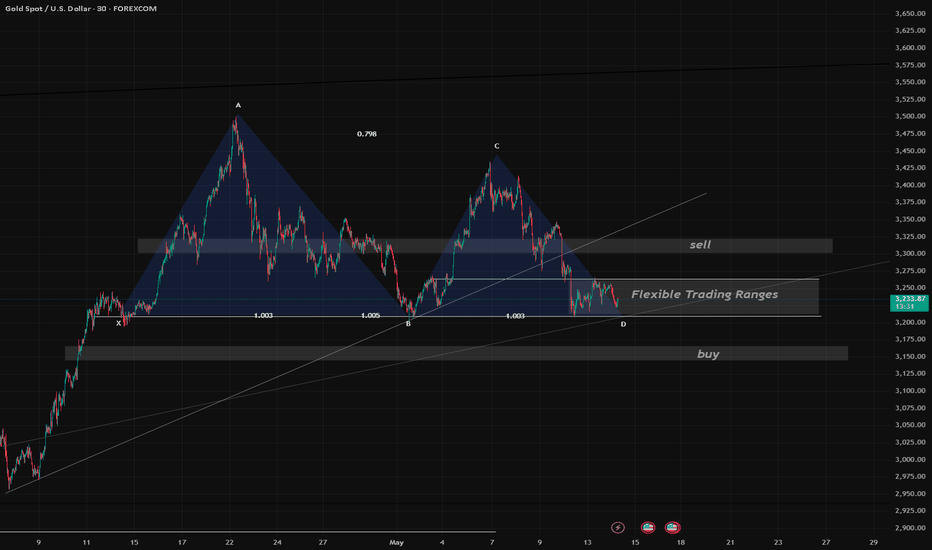932x550 pixels.
Task: Click the 23 date label on time axis
Action: point(778,542)
